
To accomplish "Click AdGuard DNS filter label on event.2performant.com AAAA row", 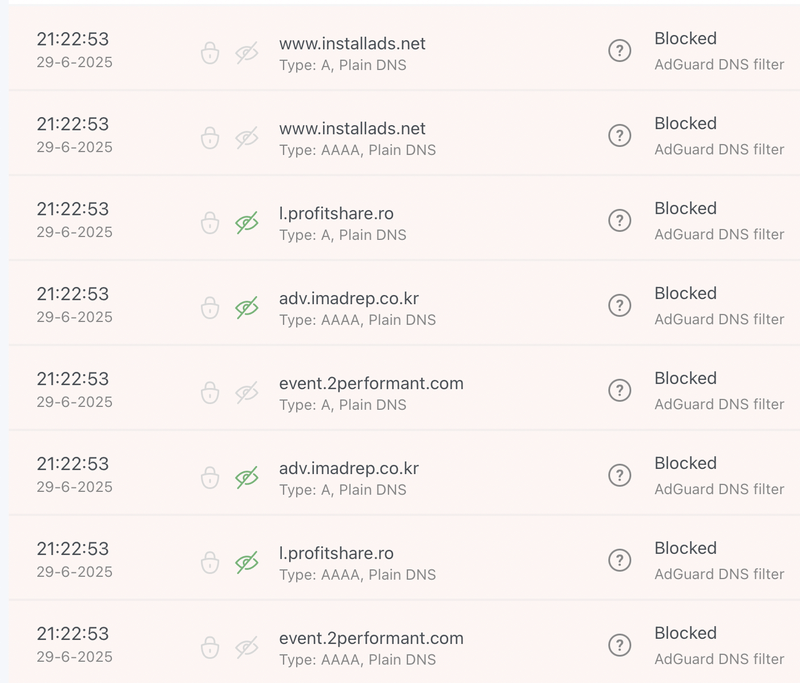I will pos(719,659).
